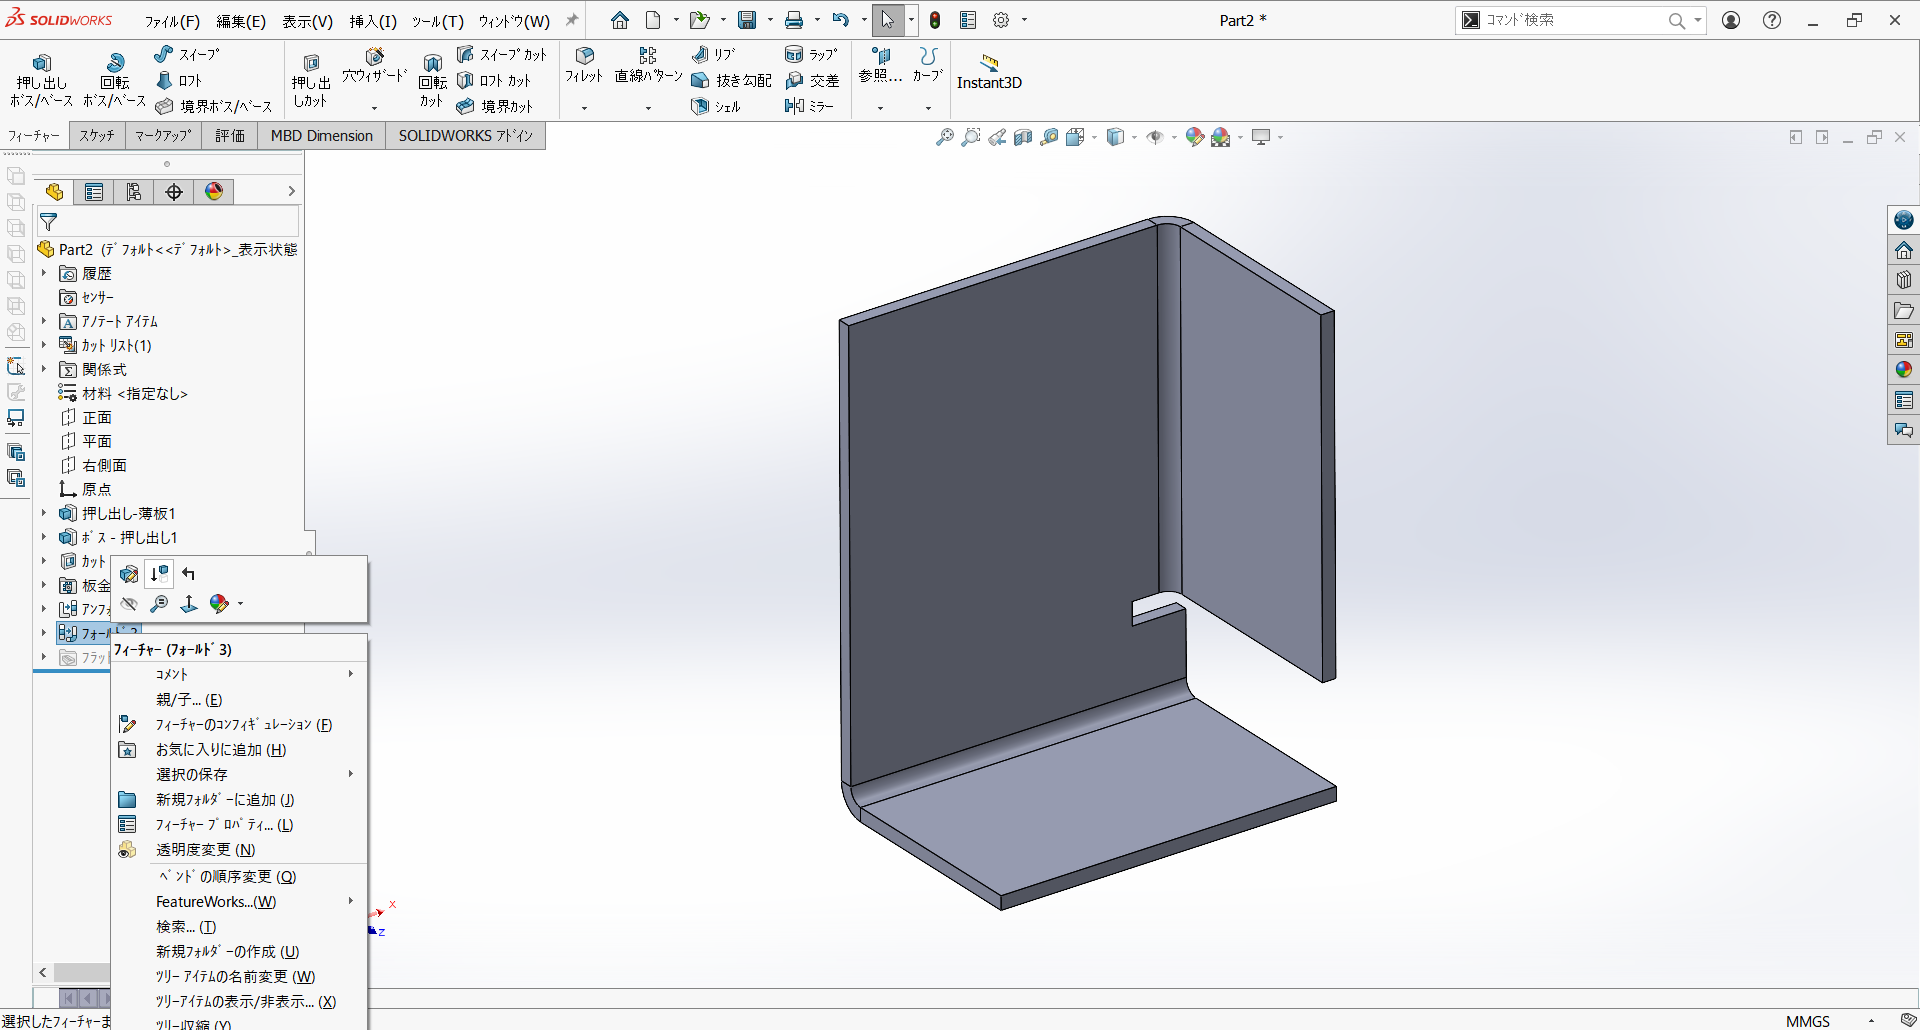The image size is (1920, 1030).
Task: Choose Boundary Boss/Base (境界ボス/ベース)
Action: tap(214, 106)
